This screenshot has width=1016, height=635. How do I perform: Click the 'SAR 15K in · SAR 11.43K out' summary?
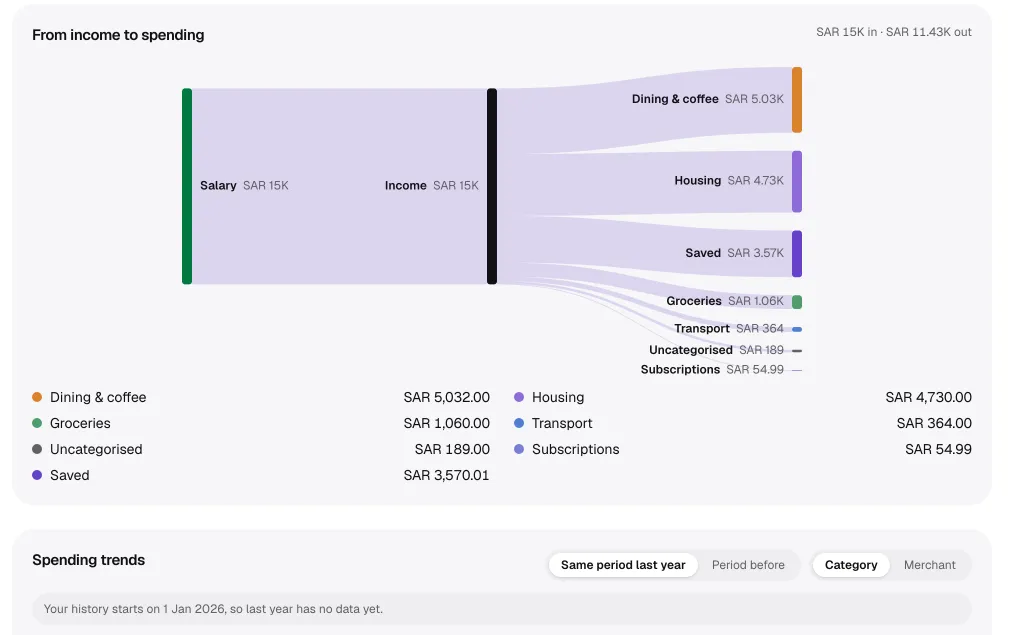[x=894, y=32]
